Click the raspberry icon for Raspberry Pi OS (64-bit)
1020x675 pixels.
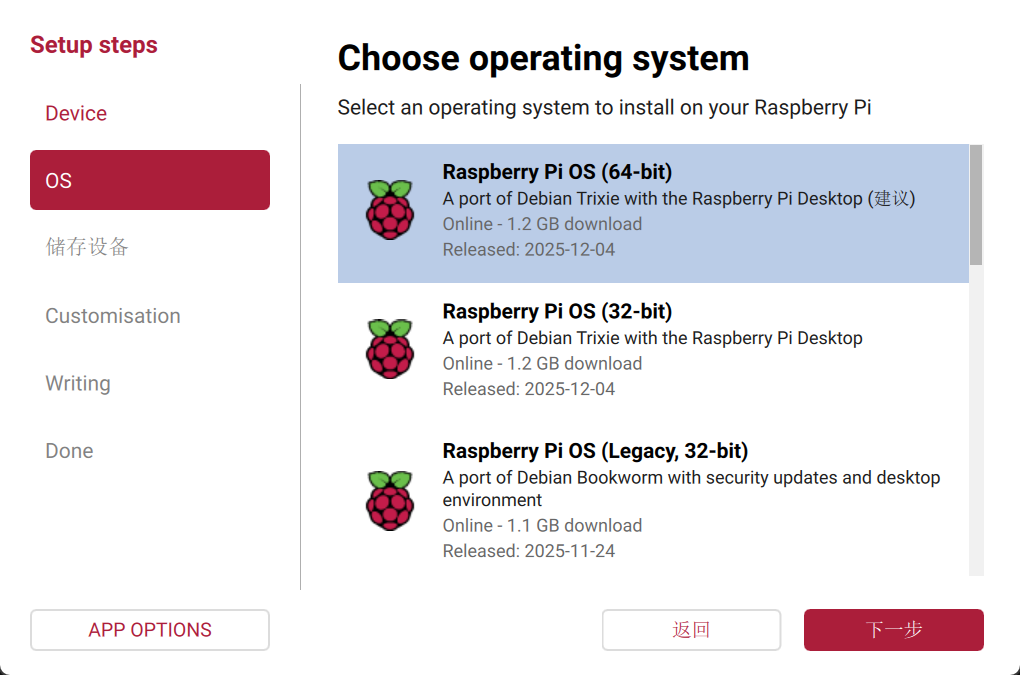pyautogui.click(x=389, y=210)
